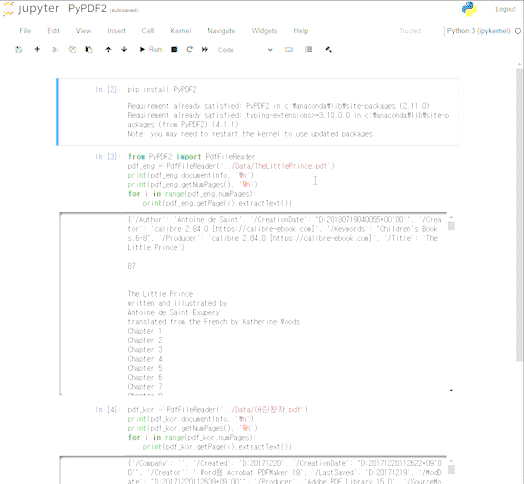
Task: Click the 'written and illustrated by' line
Action: point(177,303)
